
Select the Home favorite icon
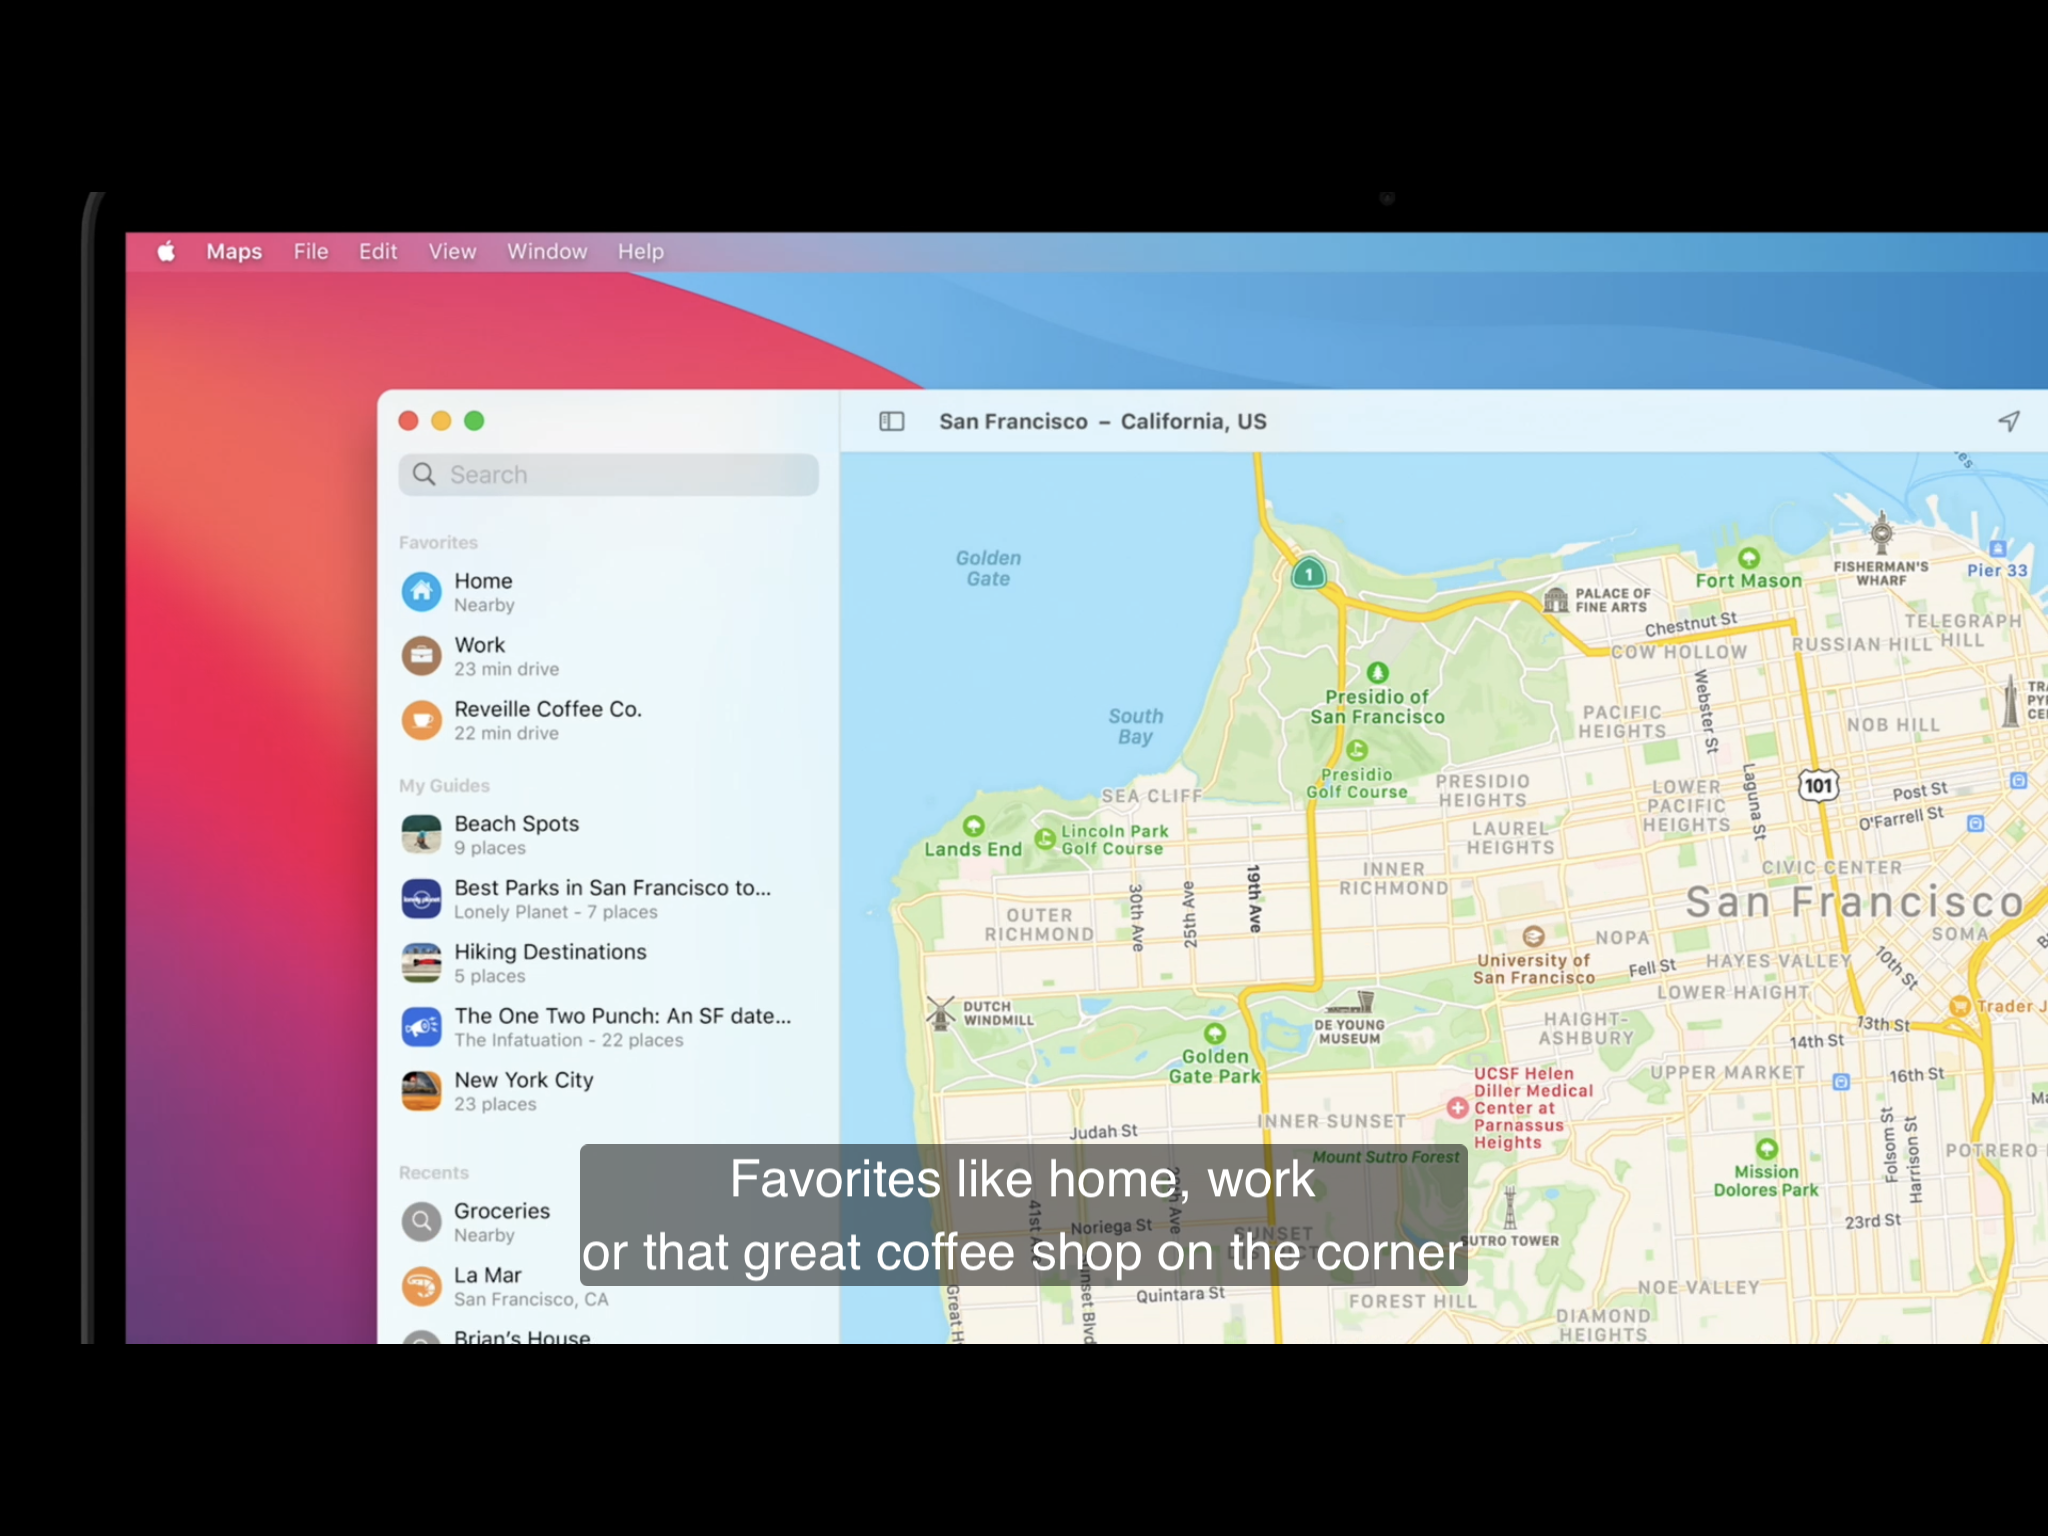click(422, 592)
